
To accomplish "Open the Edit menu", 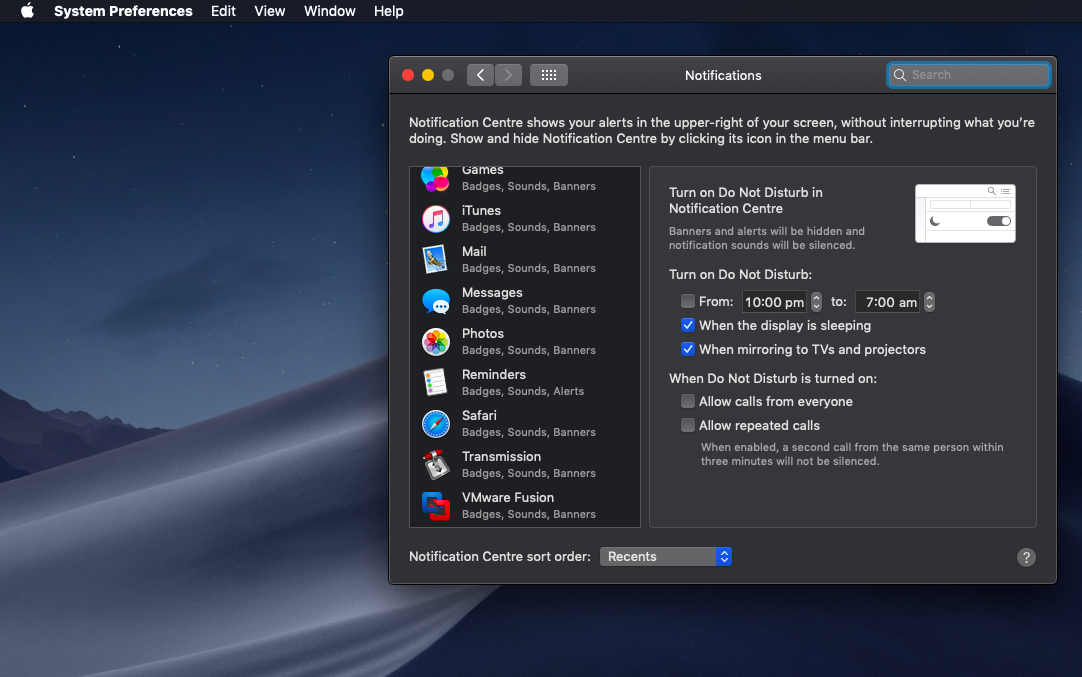I will point(223,11).
